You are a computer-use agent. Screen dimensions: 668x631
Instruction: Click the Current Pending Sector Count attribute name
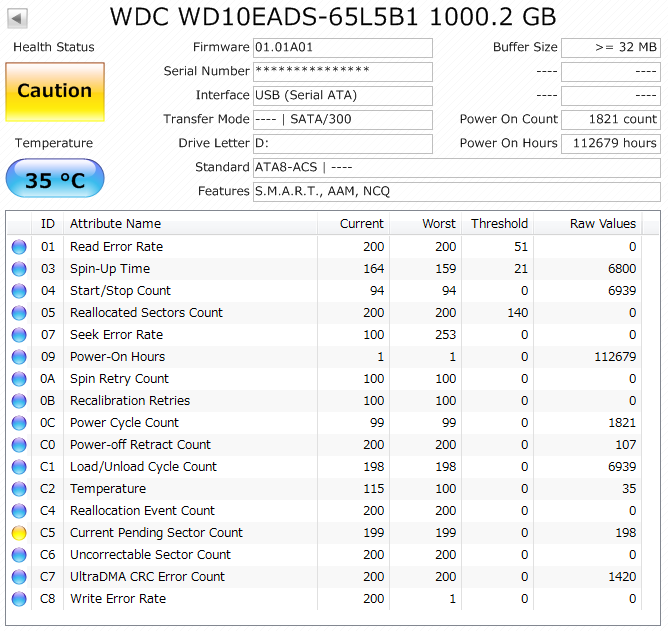click(x=156, y=533)
